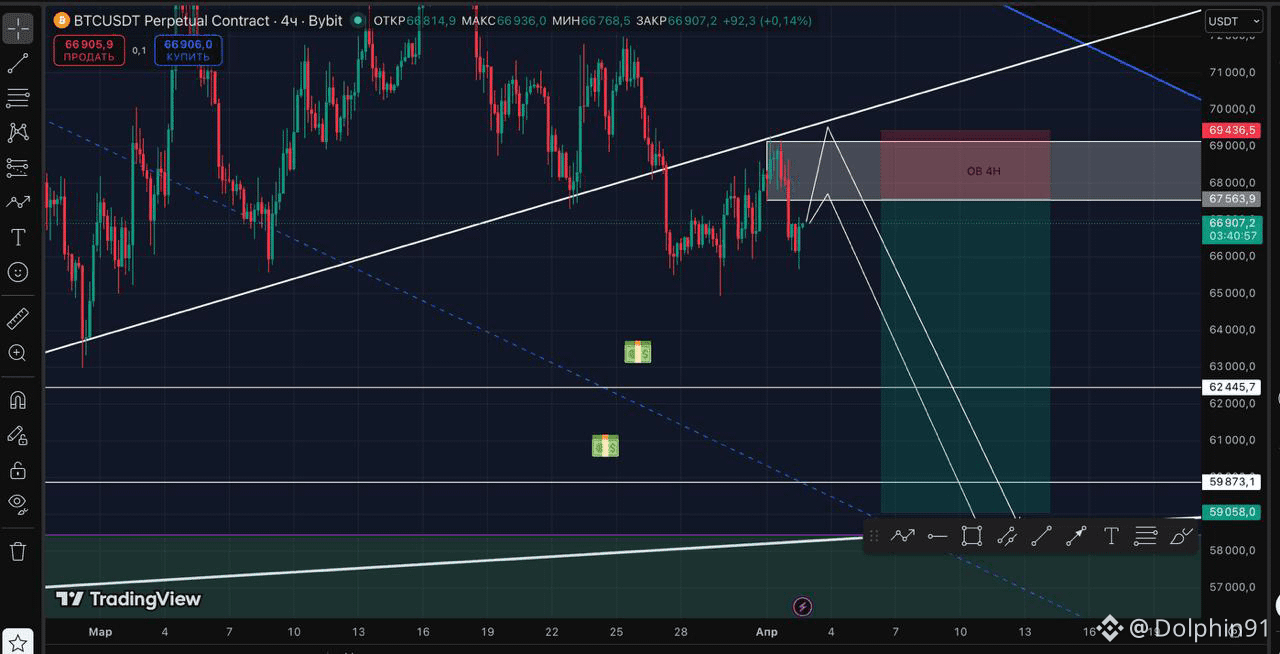
Task: Click the ОТКР open value 66 814,9
Action: point(431,20)
